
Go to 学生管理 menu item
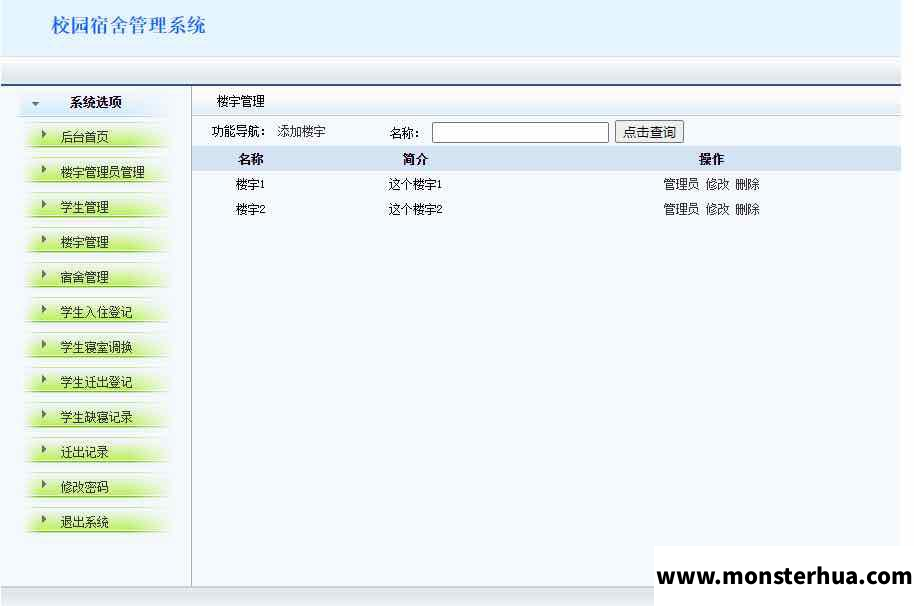(85, 207)
